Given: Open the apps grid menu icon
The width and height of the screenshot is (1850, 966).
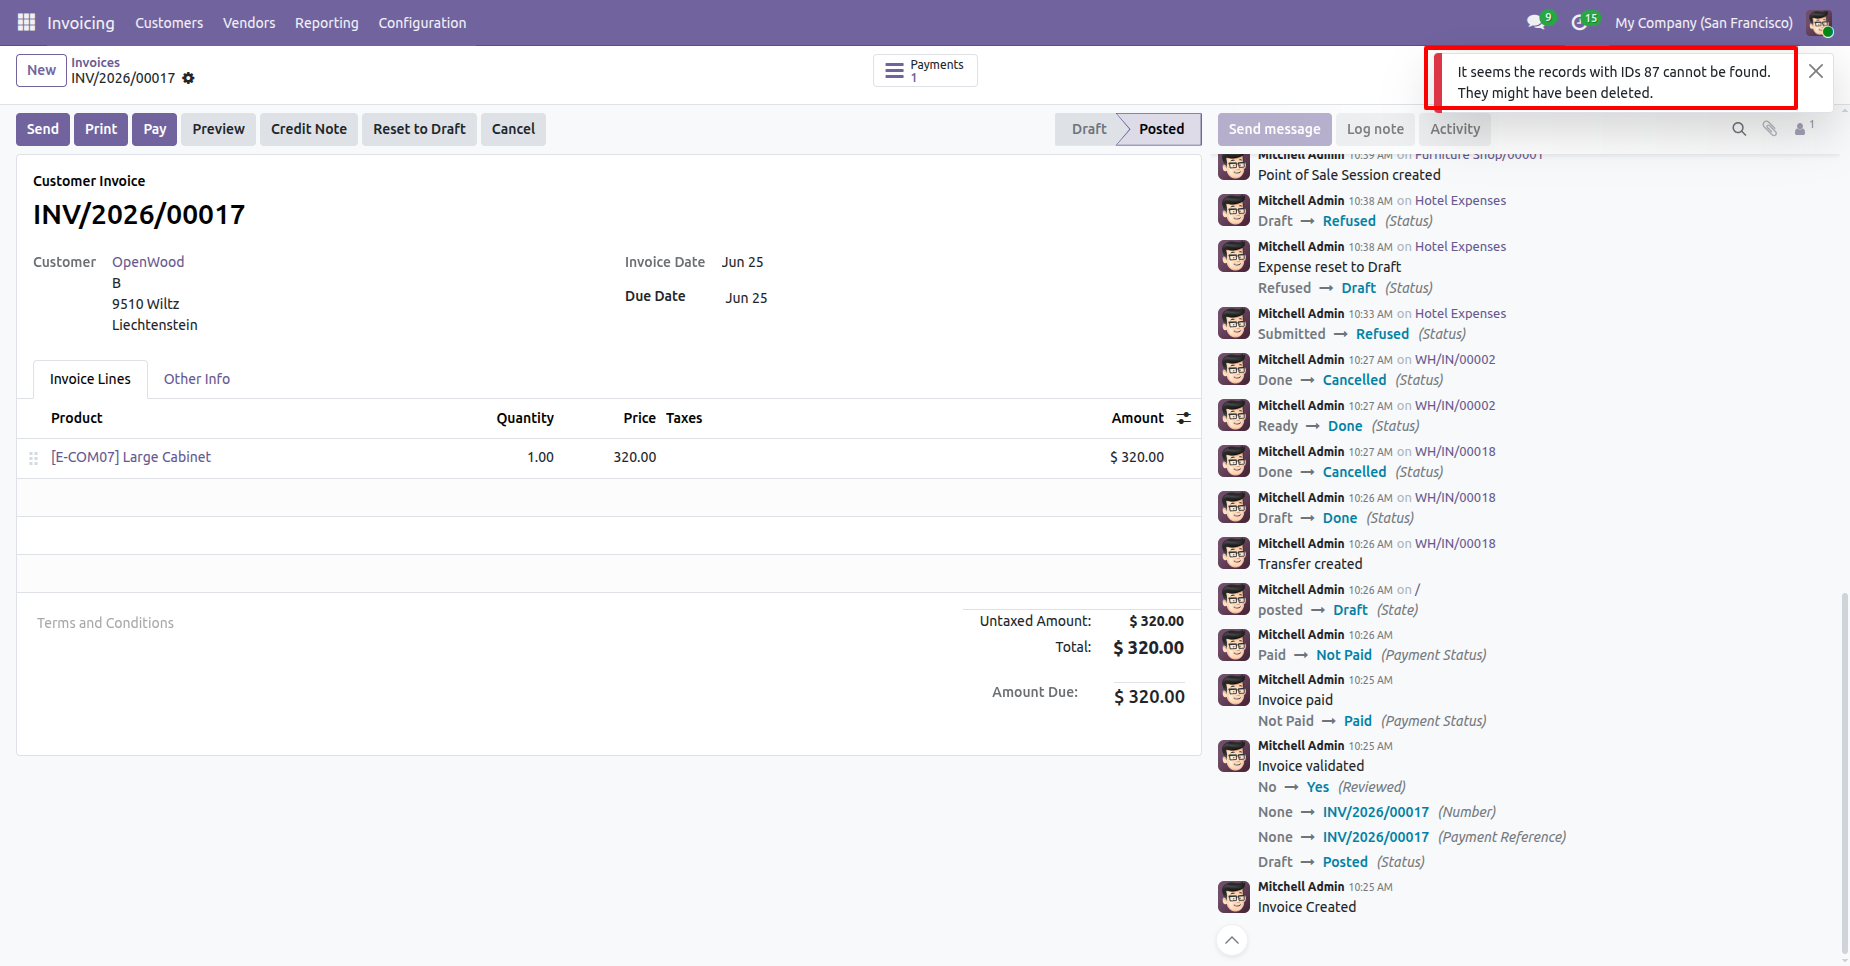Looking at the screenshot, I should click(x=27, y=22).
